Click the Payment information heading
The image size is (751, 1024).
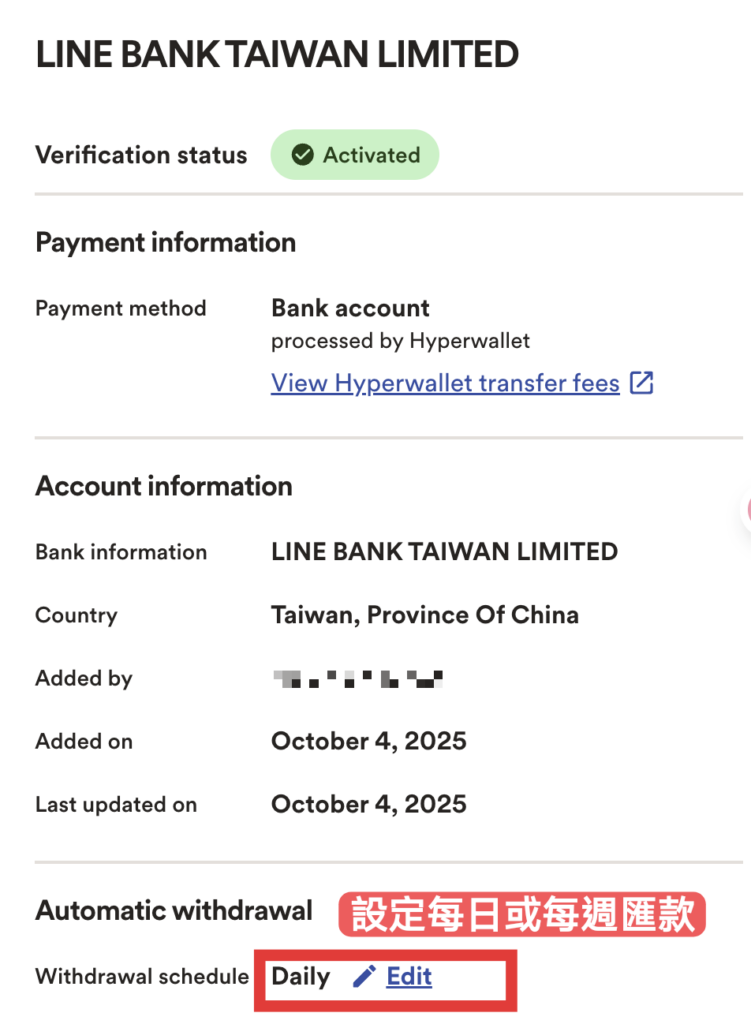tap(165, 242)
